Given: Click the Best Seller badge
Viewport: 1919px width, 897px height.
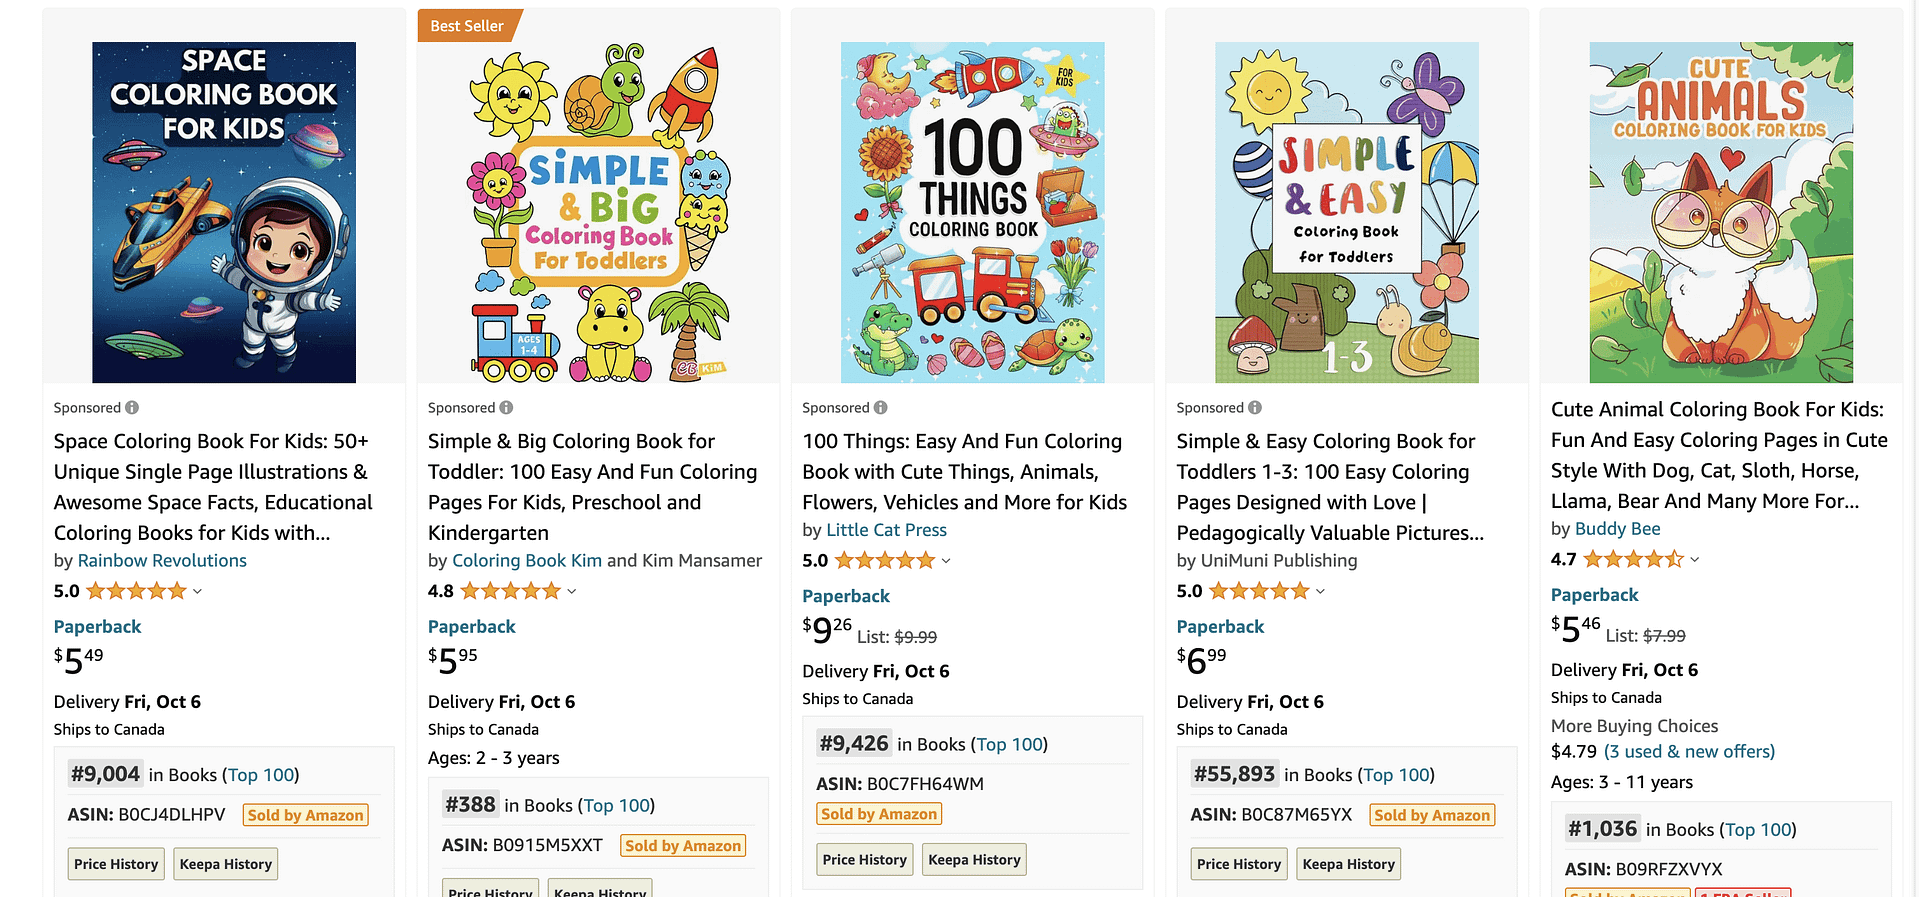Looking at the screenshot, I should tap(466, 26).
